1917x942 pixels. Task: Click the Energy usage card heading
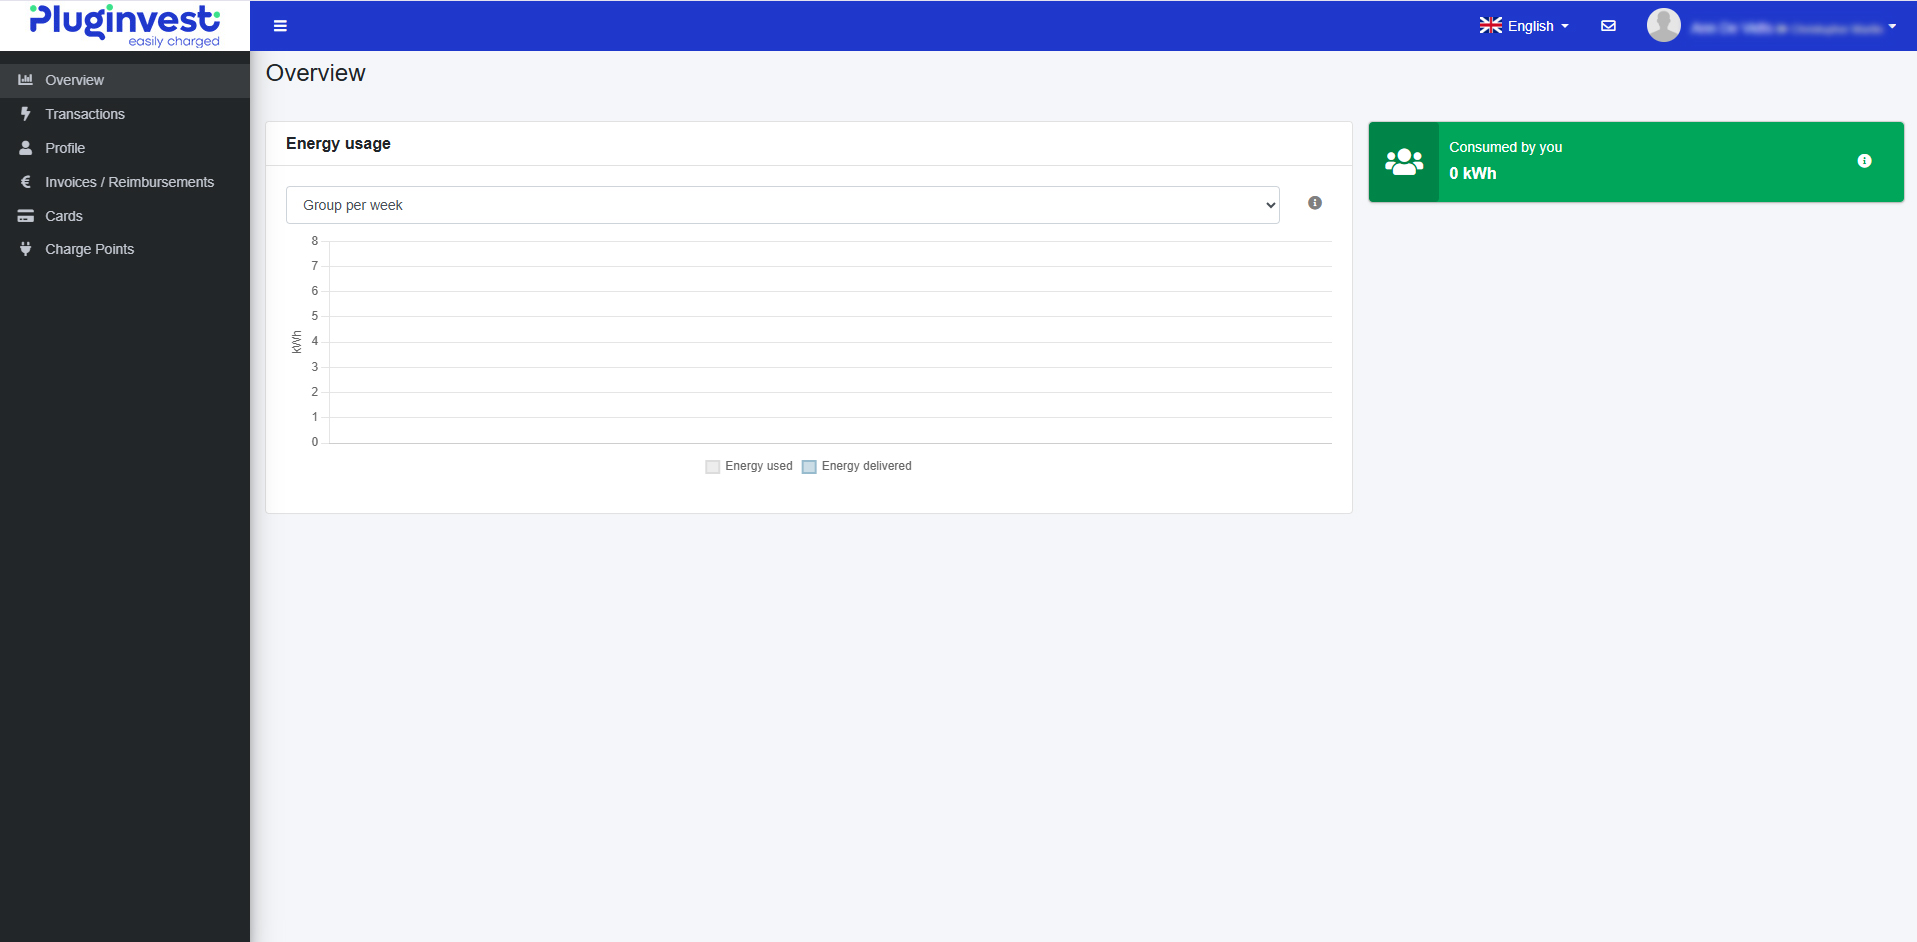[x=338, y=144]
